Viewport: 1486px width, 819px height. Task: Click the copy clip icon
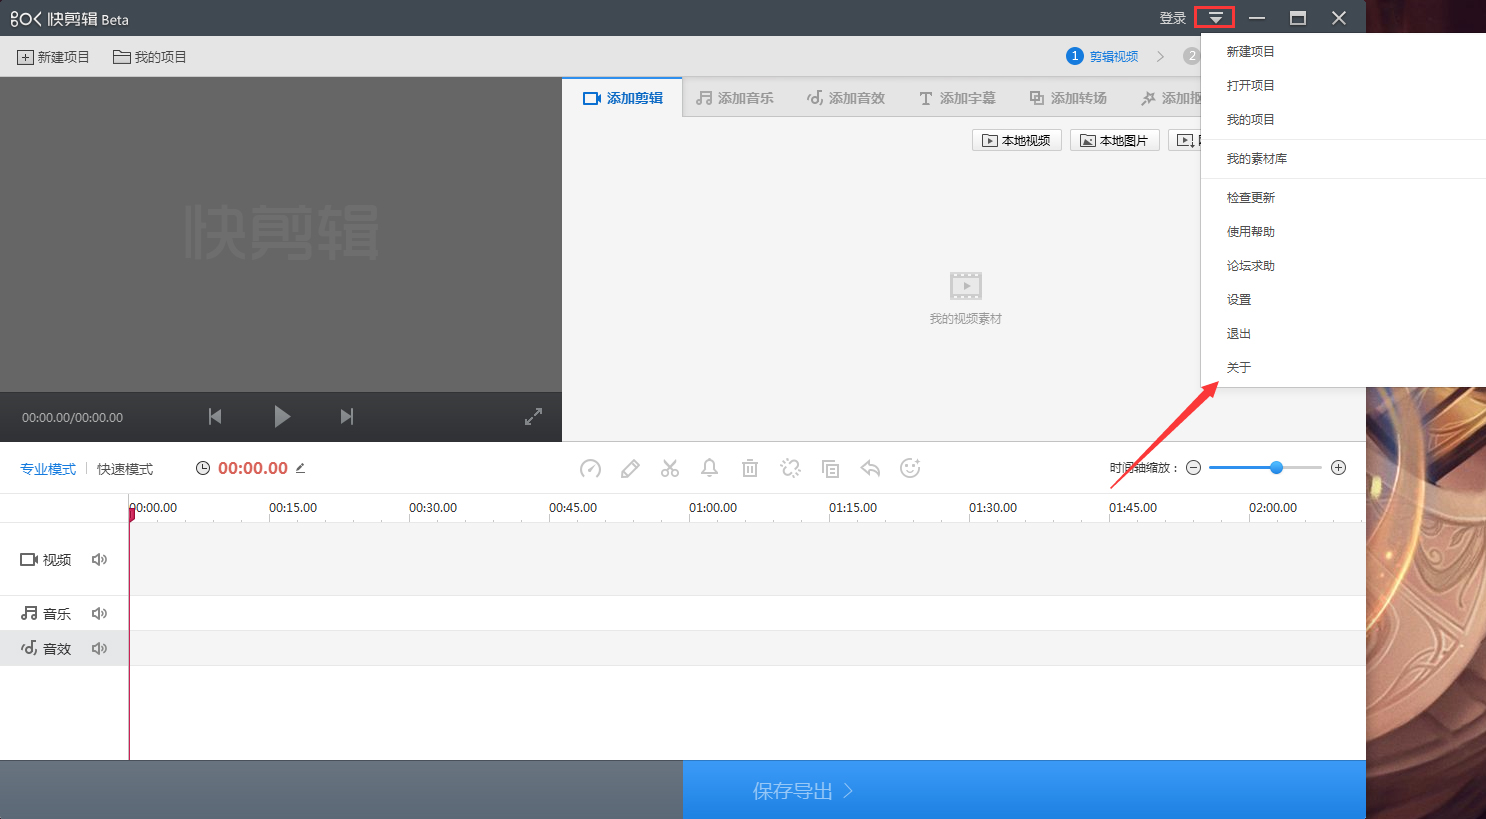[x=830, y=468]
